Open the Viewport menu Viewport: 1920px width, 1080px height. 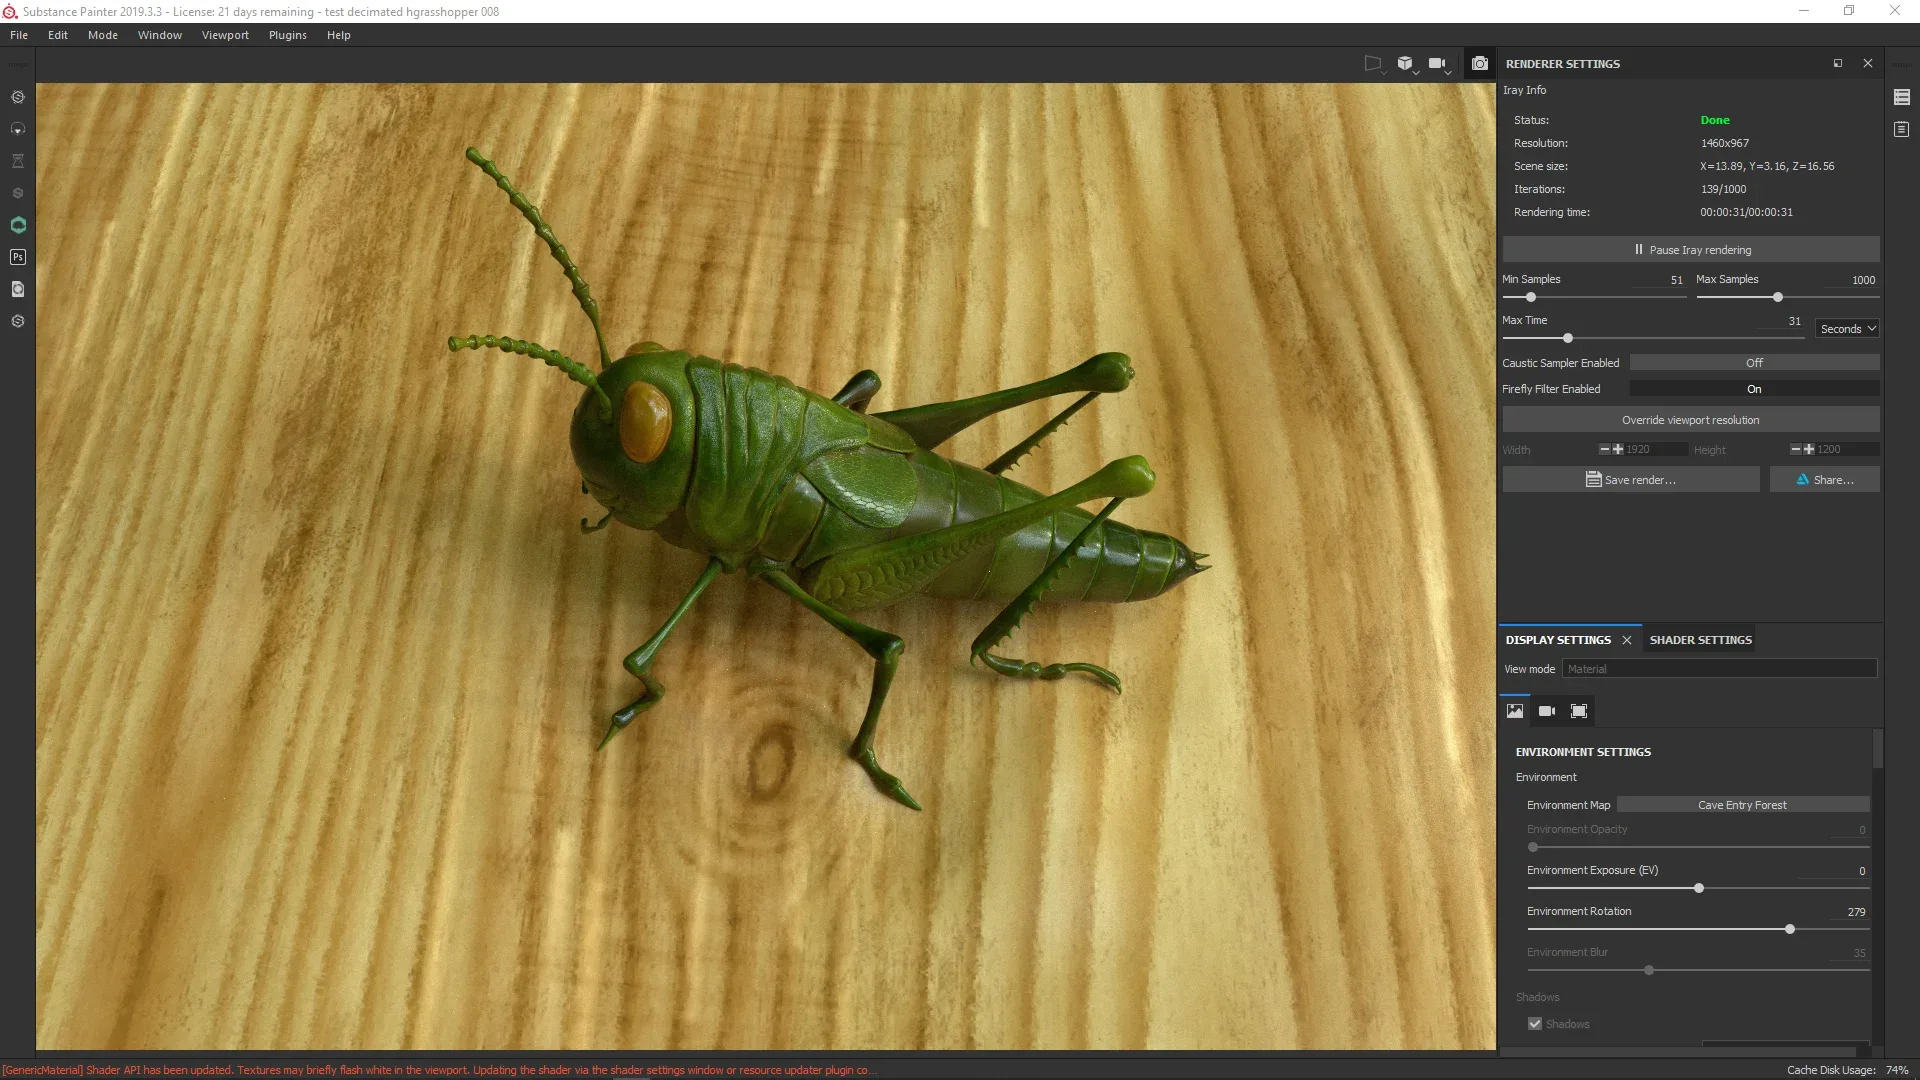[x=225, y=34]
